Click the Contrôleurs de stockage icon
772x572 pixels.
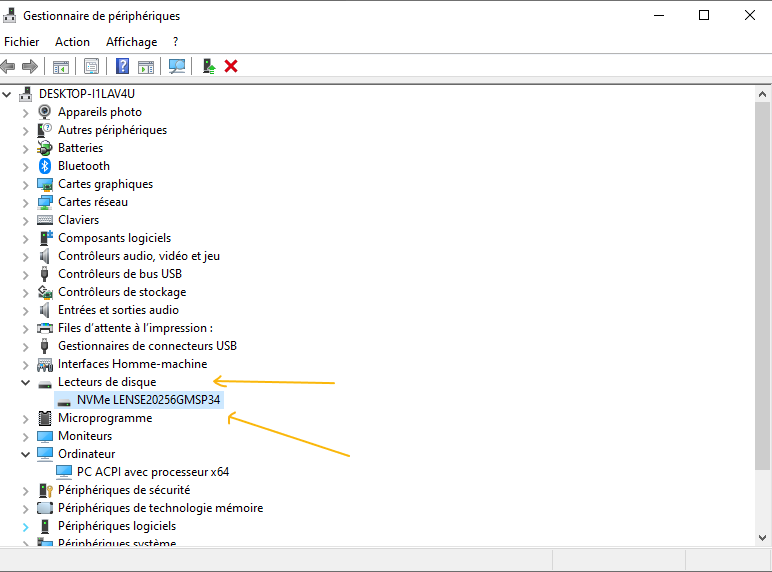tap(45, 292)
